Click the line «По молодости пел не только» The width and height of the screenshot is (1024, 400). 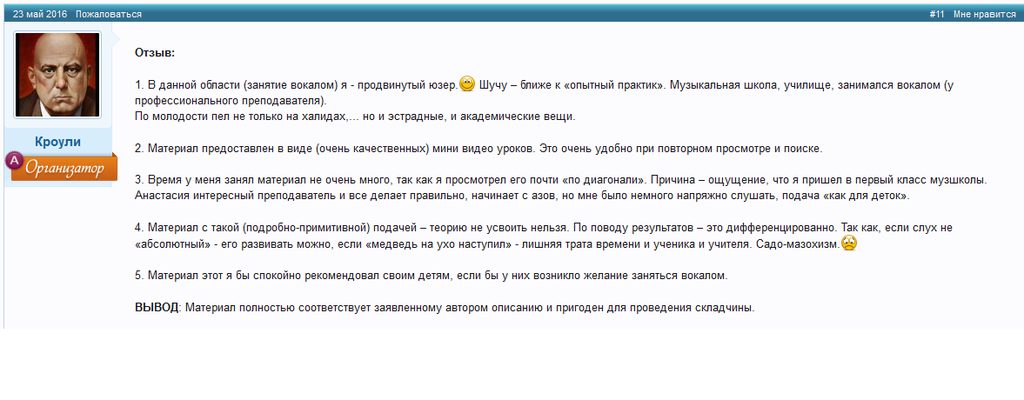pos(220,116)
